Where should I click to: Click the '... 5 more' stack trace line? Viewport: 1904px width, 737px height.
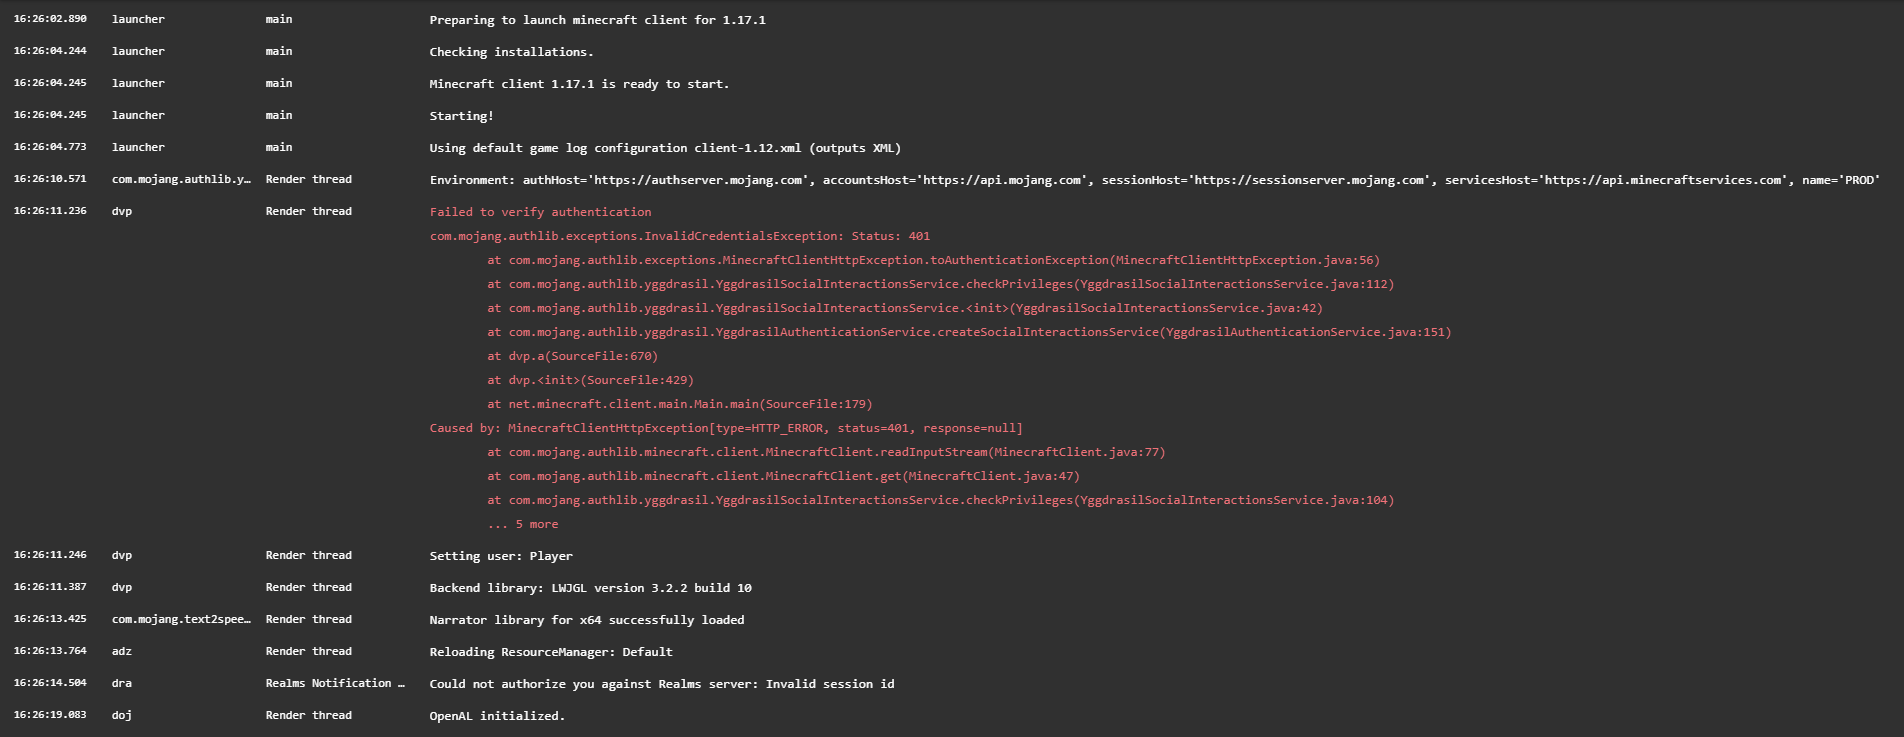click(523, 524)
